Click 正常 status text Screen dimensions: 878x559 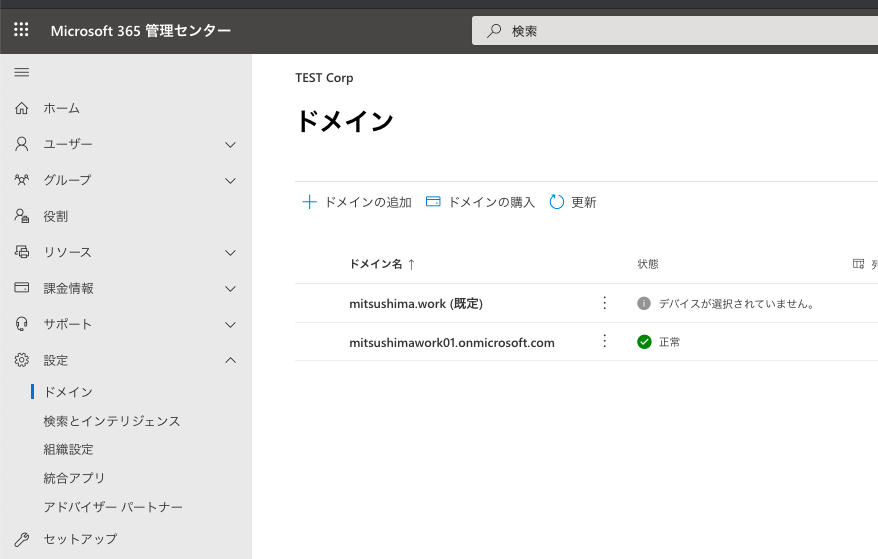pos(669,342)
